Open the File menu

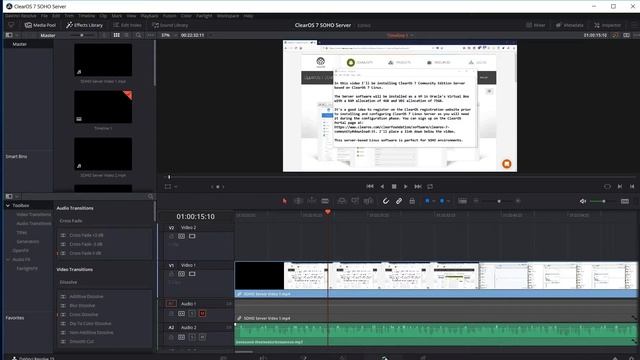coord(44,16)
